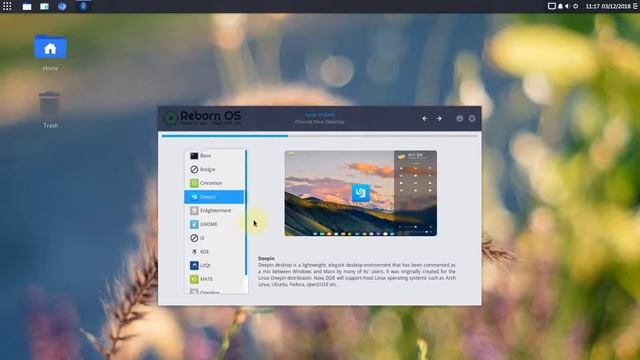Click the Deepin desktop preview image
Screen dimensions: 640x360
click(360, 193)
